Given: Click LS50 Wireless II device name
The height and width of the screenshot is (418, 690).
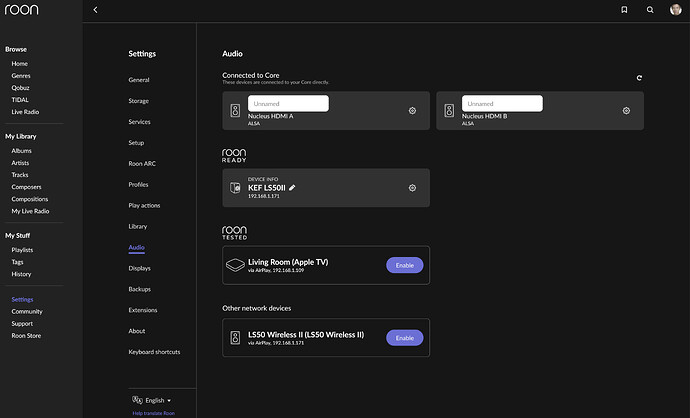Looking at the screenshot, I should (306, 334).
